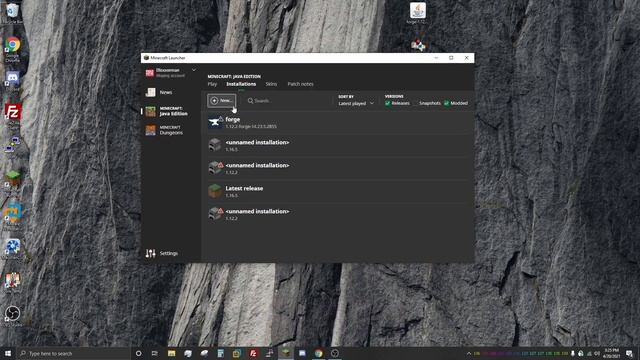The image size is (640, 360).
Task: Open Chrome from taskbar
Action: click(318, 353)
